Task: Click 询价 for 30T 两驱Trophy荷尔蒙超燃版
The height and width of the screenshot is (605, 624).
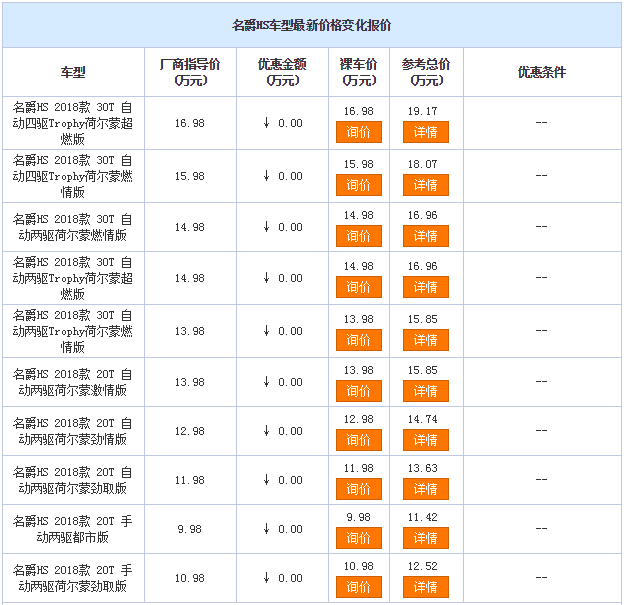Action: 359,287
